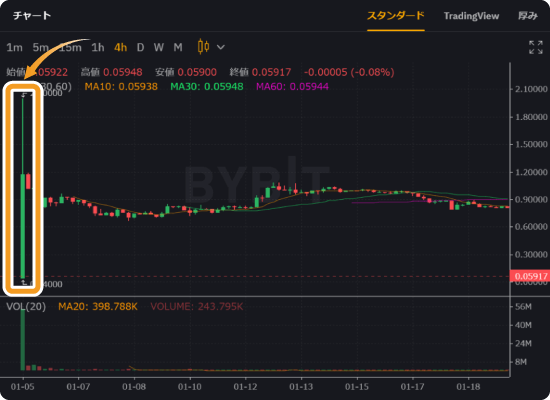Viewport: 550px width, 400px height.
Task: Click the MA20: 398.788K volume label
Action: [x=98, y=307]
